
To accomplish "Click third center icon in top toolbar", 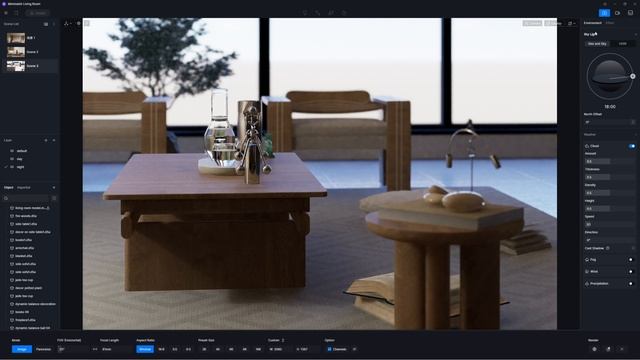I will (331, 13).
